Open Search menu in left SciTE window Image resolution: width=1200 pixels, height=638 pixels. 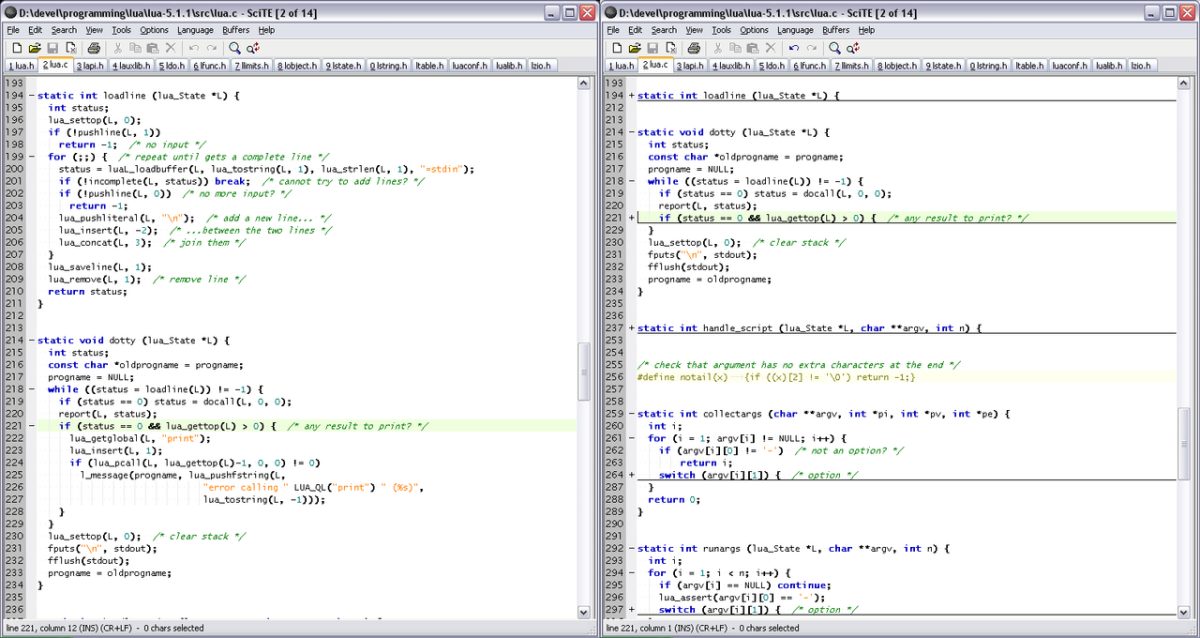tap(64, 30)
